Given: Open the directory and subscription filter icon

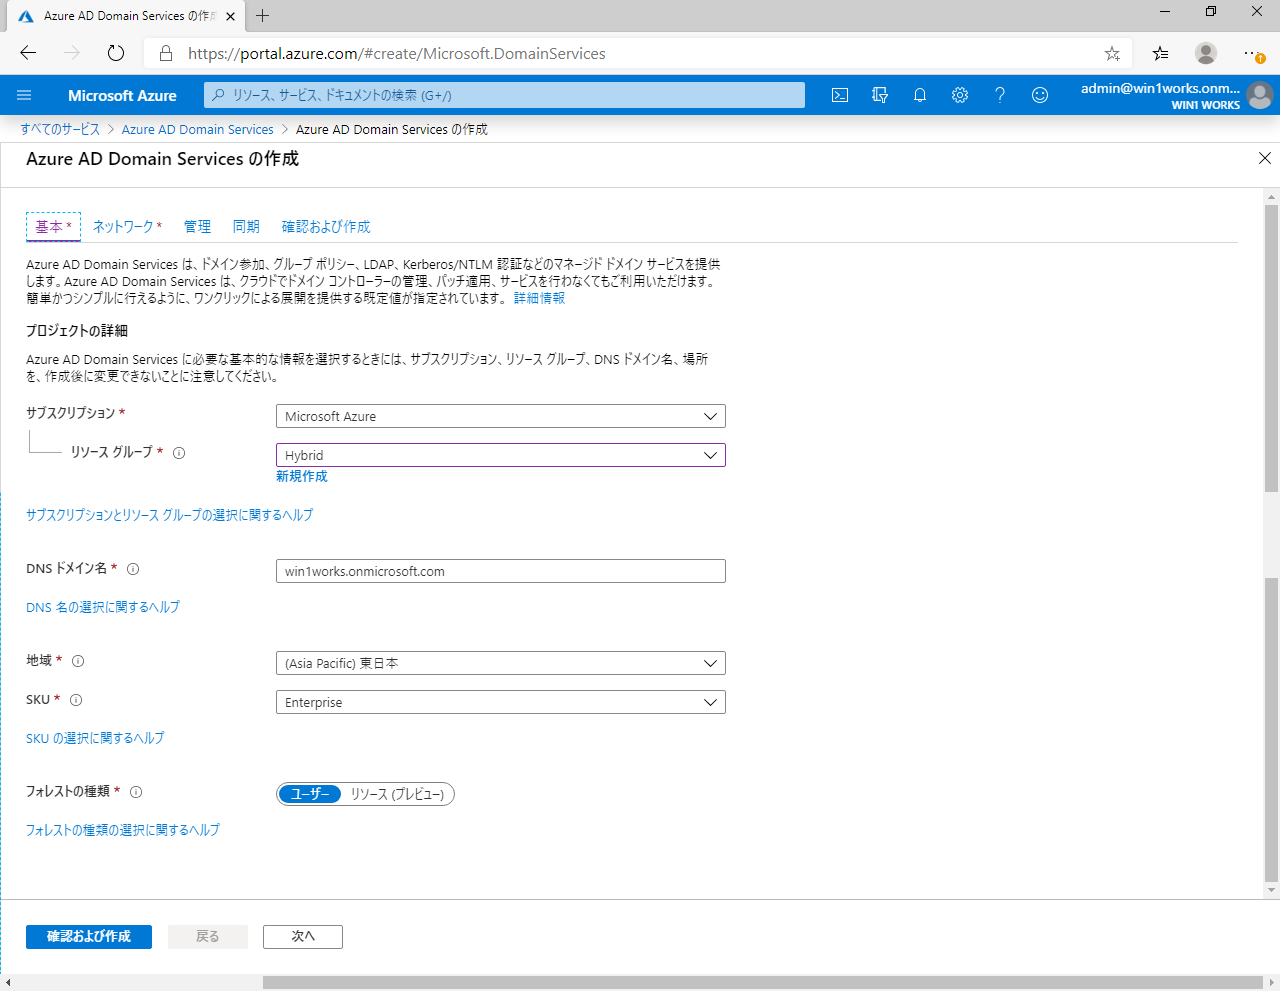Looking at the screenshot, I should (x=880, y=95).
